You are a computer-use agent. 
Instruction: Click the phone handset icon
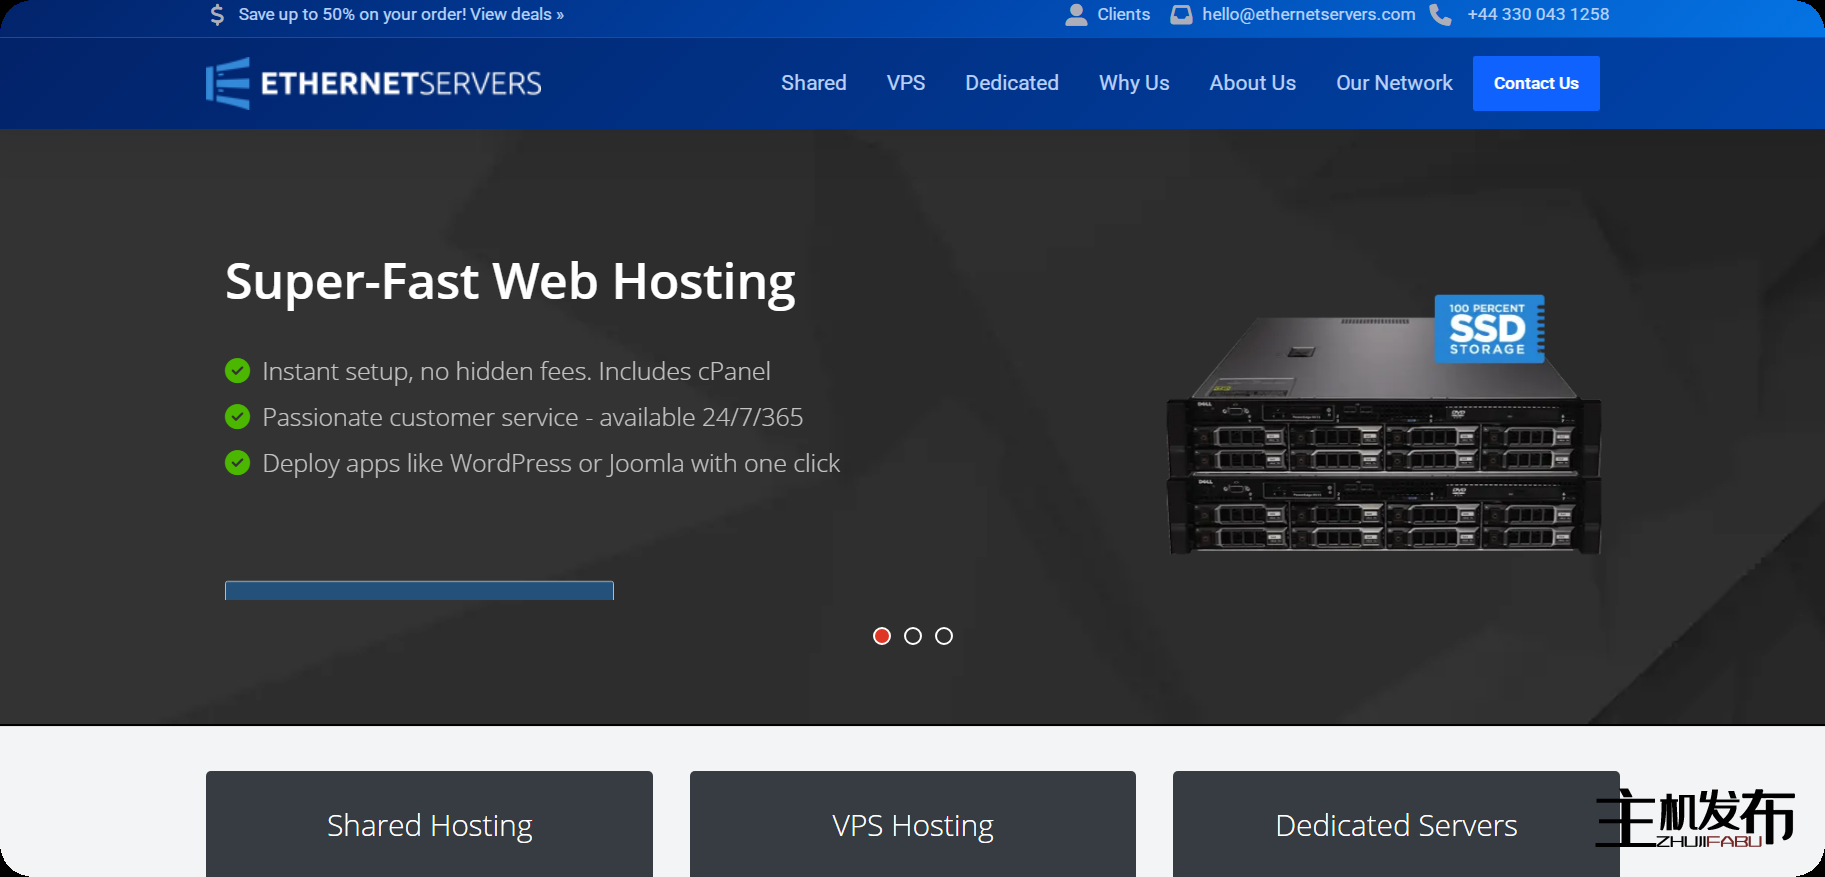1440,15
